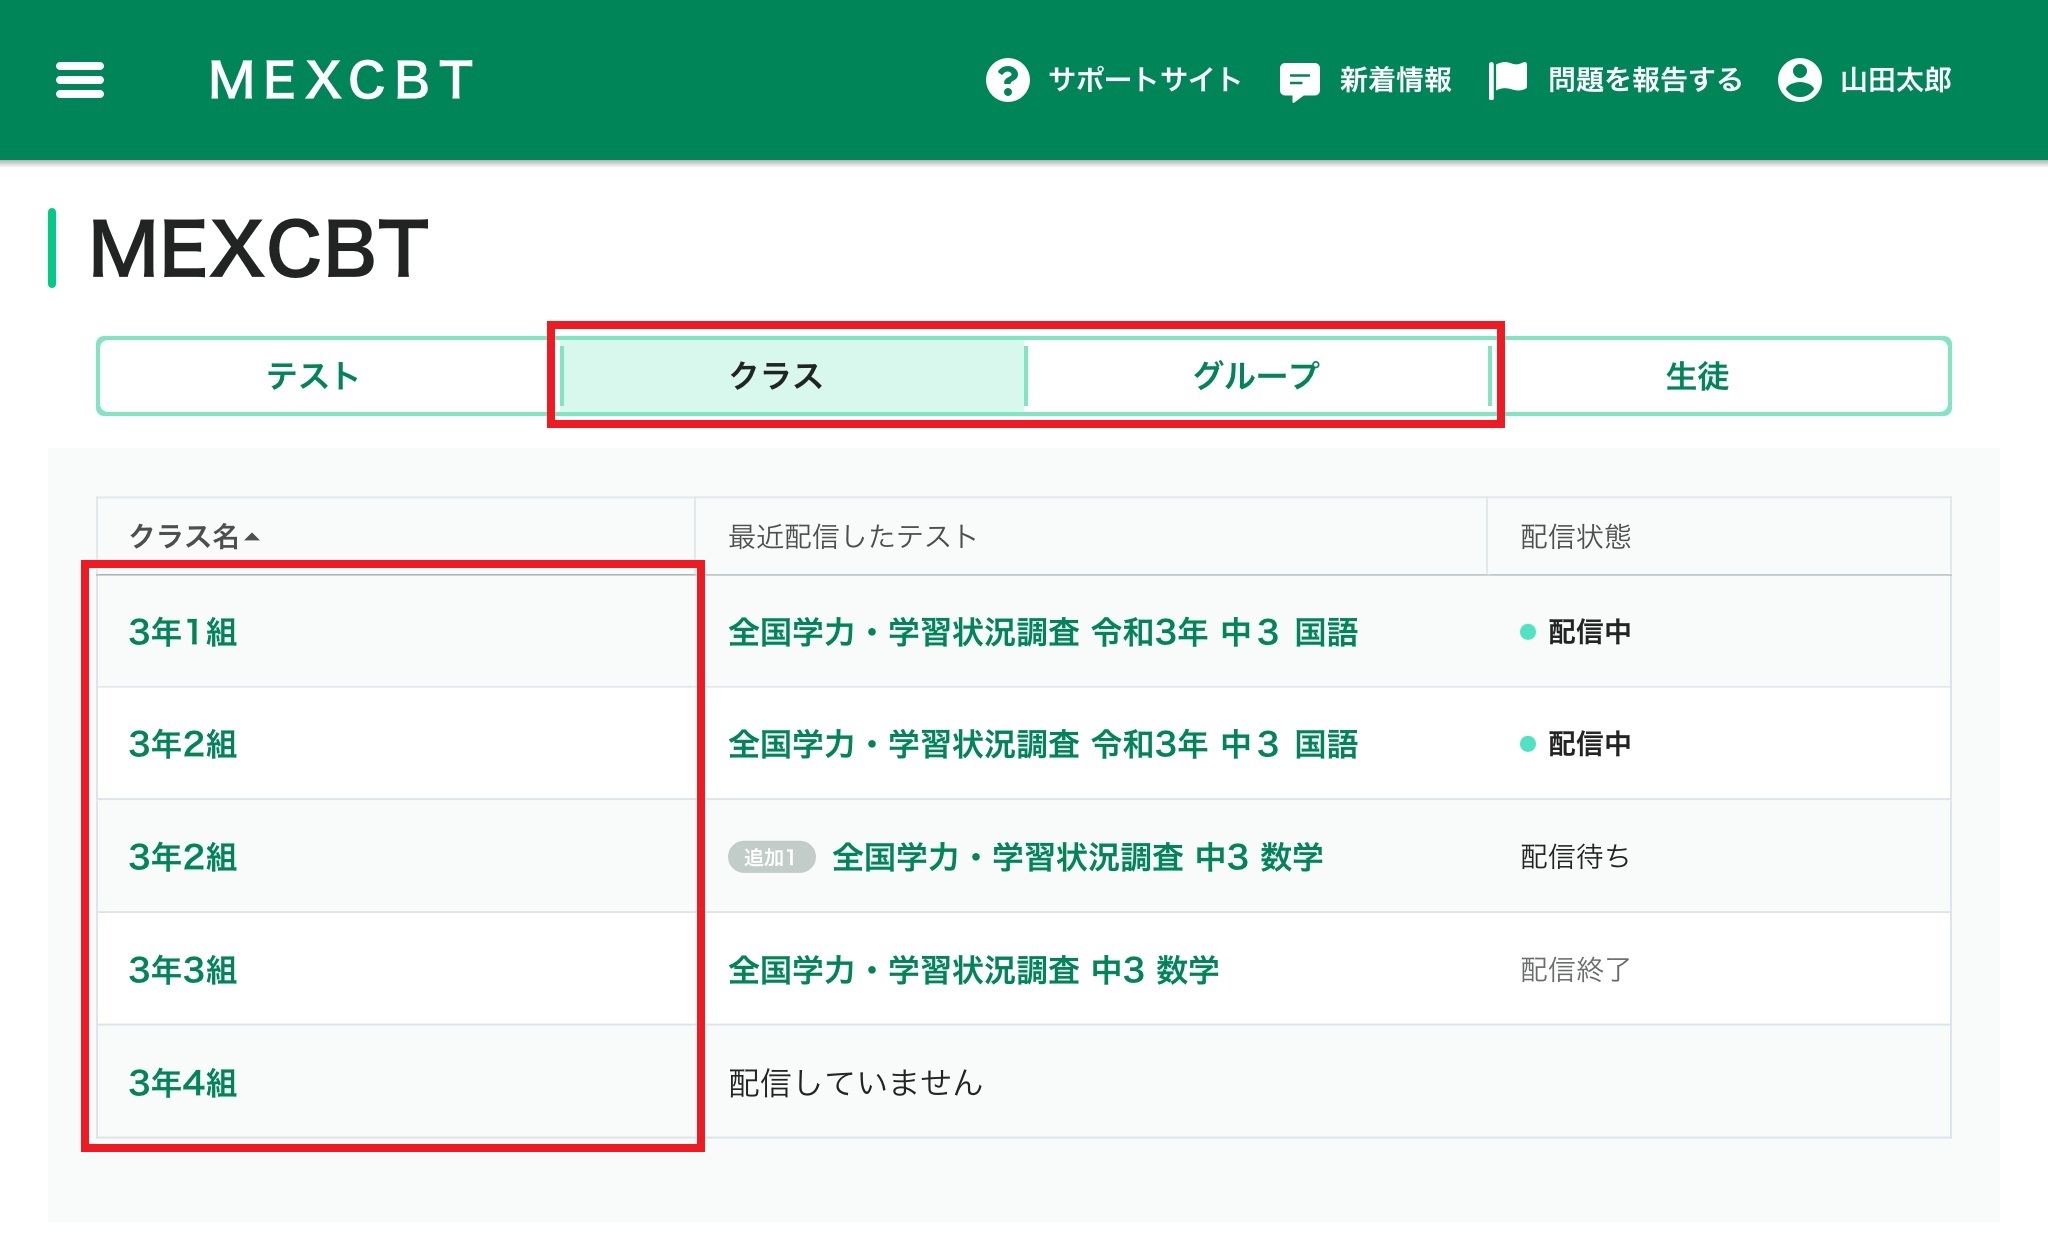Click 配信中 status in second row
The image size is (2048, 1258).
[x=1576, y=744]
